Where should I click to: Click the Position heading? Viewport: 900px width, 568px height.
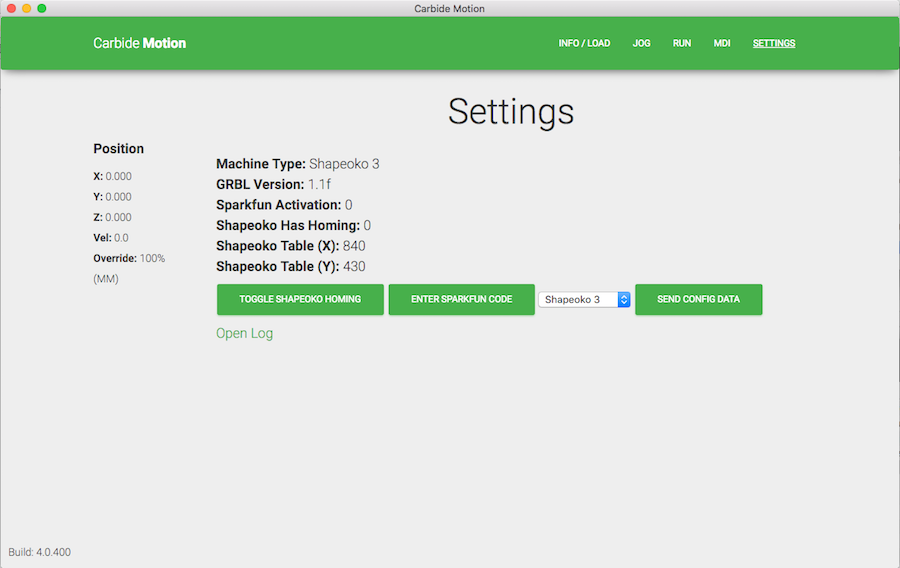click(119, 149)
